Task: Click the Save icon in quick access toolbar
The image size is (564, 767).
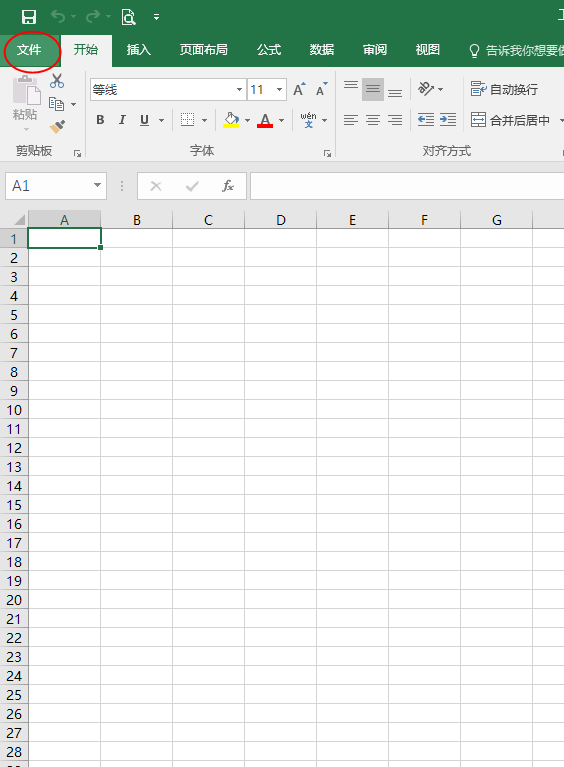Action: coord(29,17)
